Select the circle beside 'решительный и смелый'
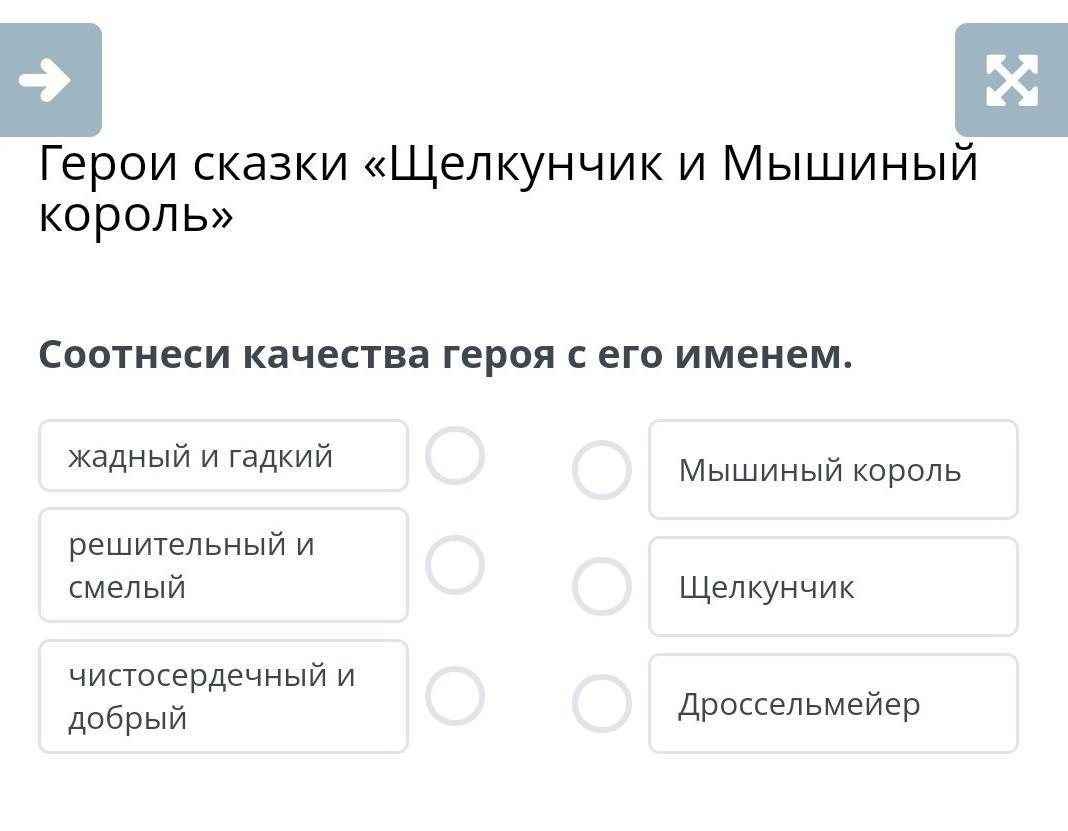Image resolution: width=1068 pixels, height=831 pixels. pos(455,565)
